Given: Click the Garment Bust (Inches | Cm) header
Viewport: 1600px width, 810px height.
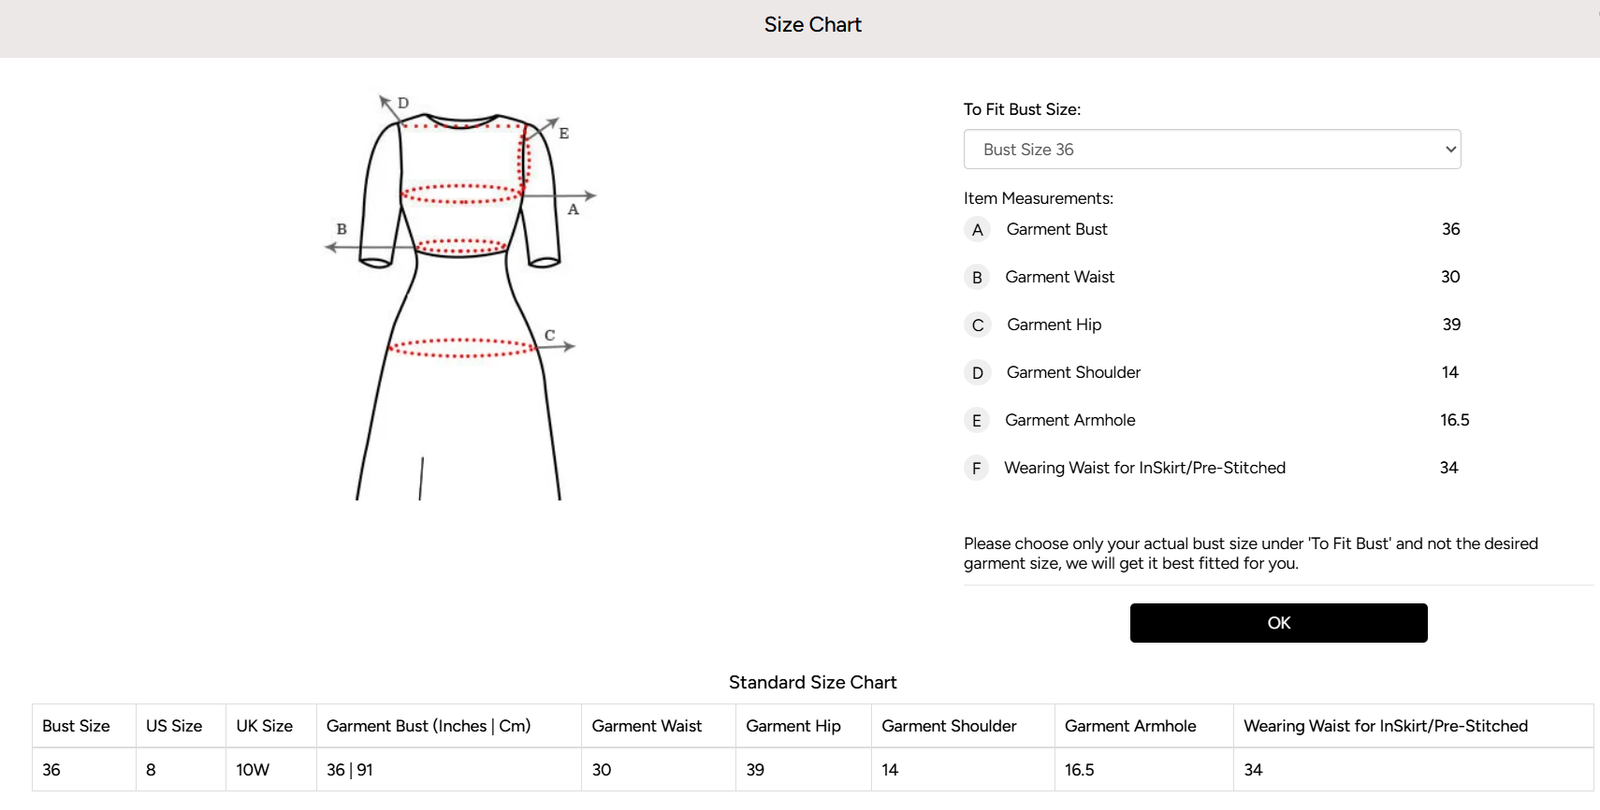Looking at the screenshot, I should pyautogui.click(x=428, y=726).
